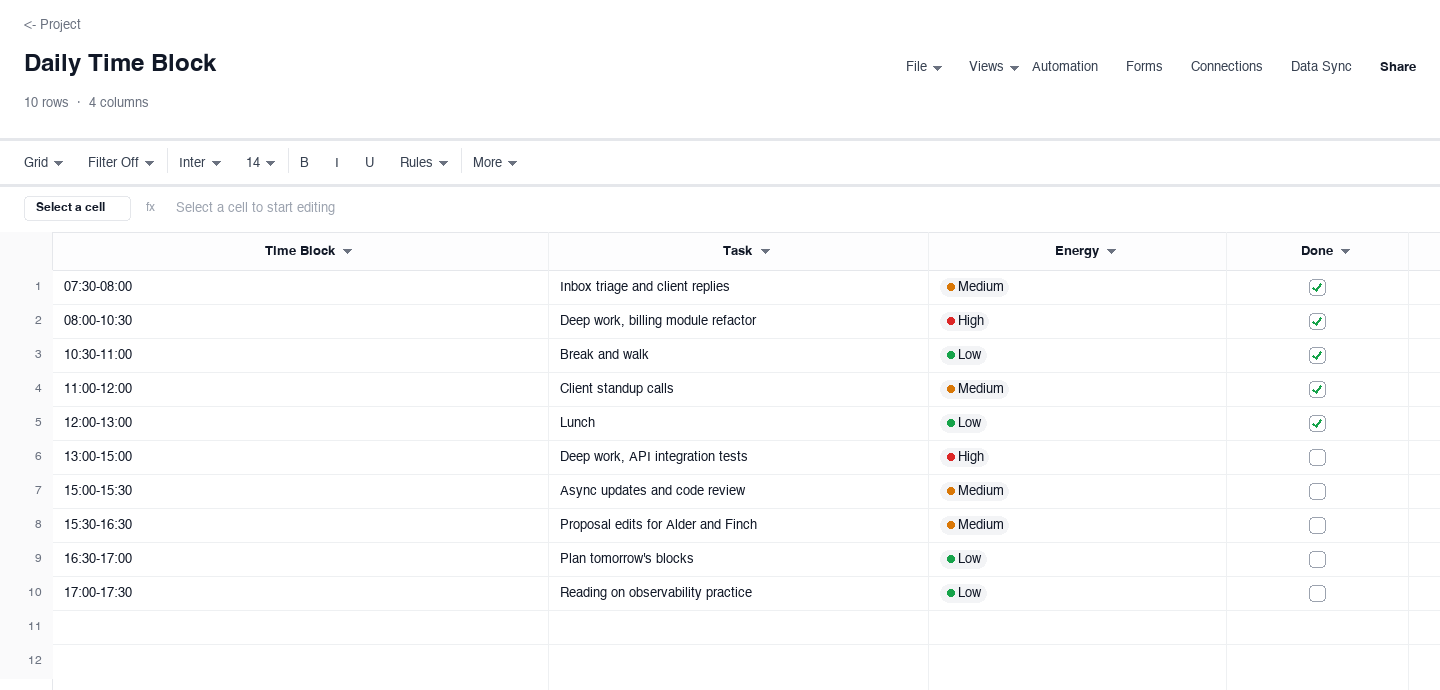
Task: Select row 6 header number
Action: pyautogui.click(x=38, y=457)
